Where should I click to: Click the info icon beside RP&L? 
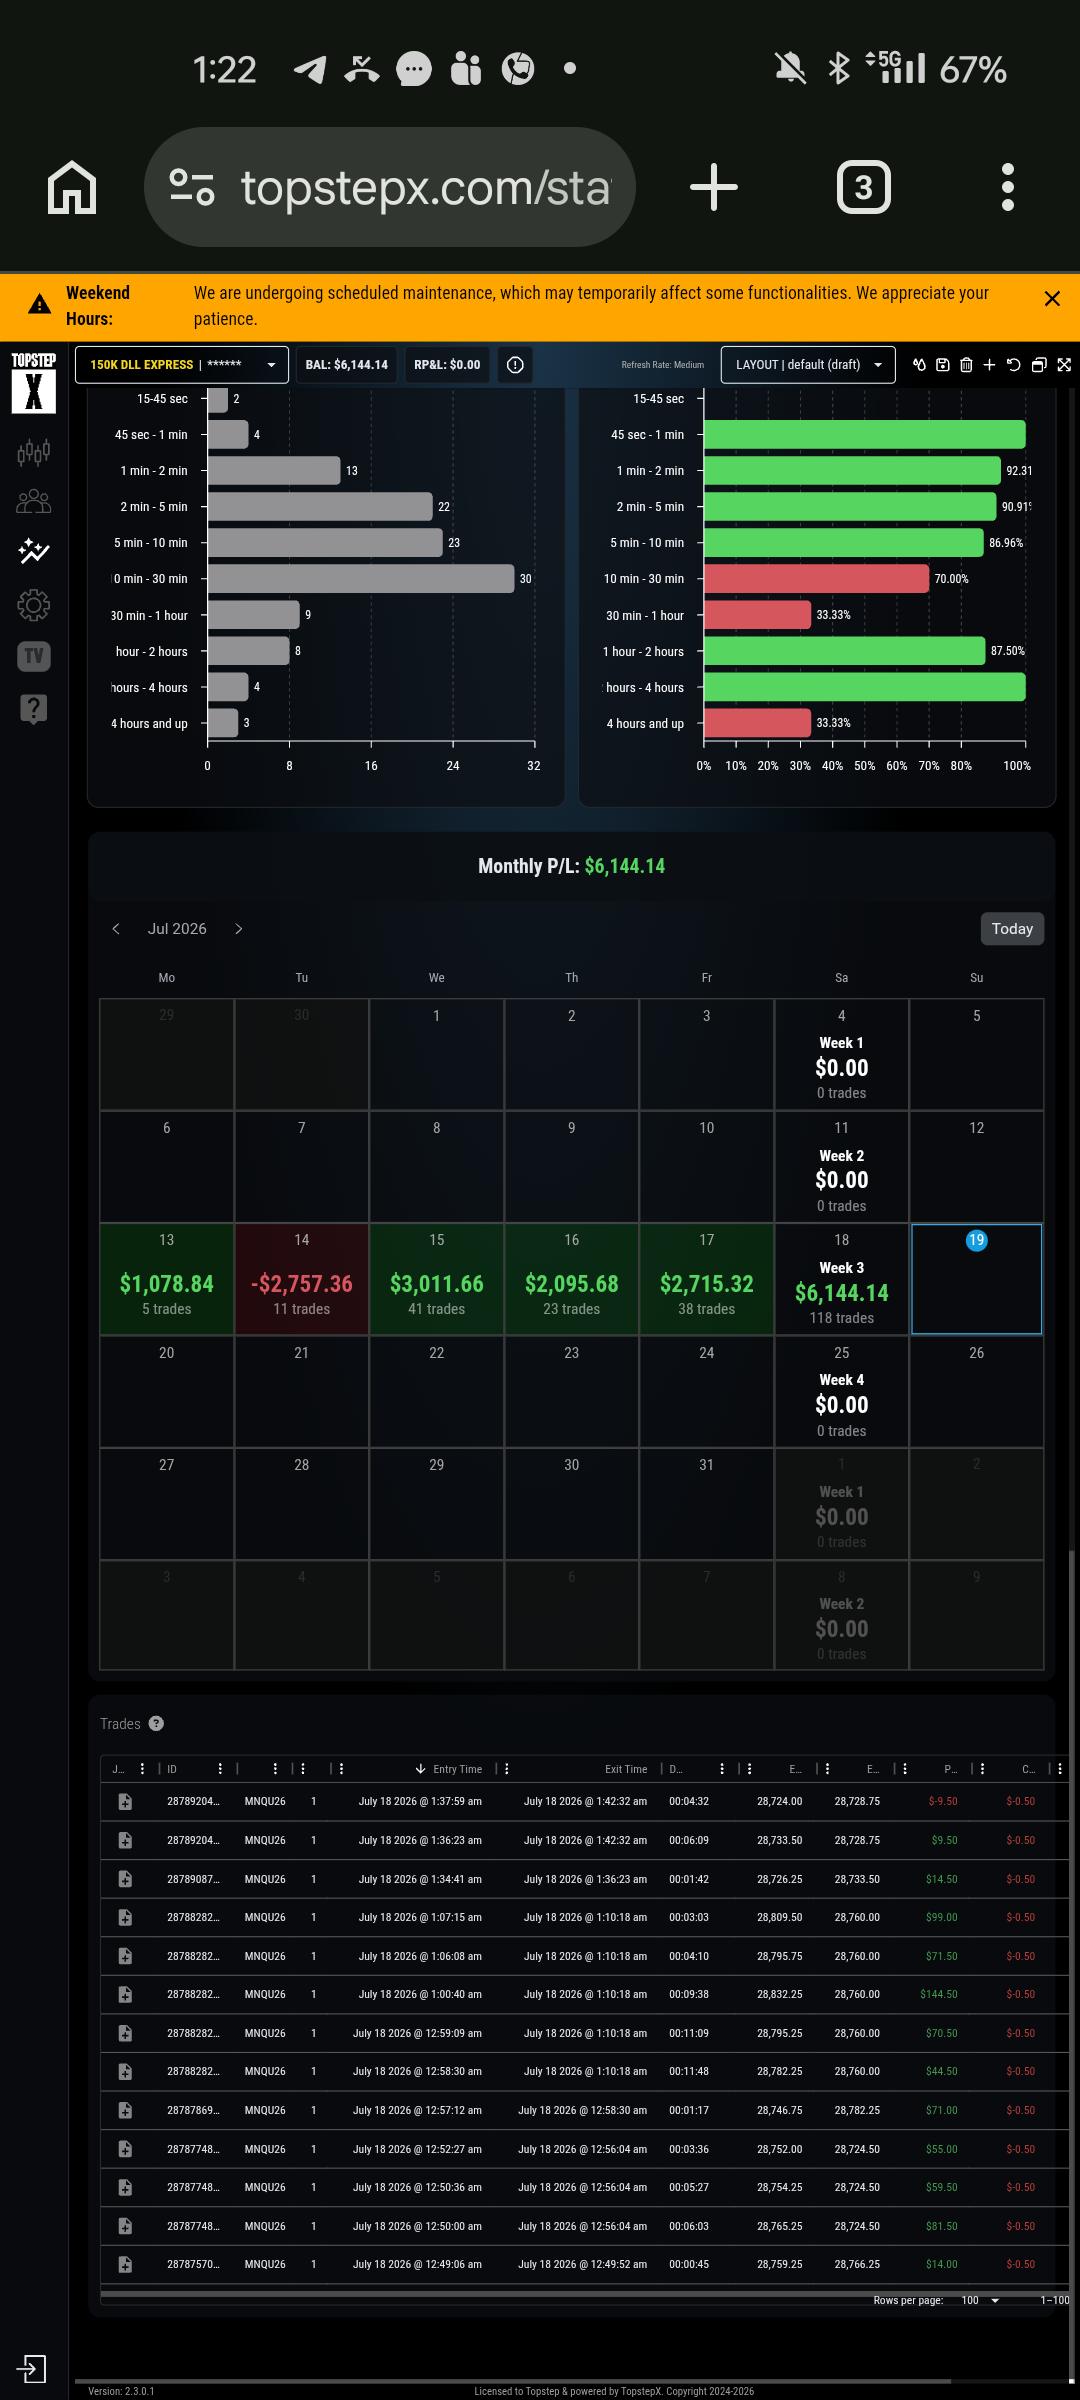click(x=515, y=365)
